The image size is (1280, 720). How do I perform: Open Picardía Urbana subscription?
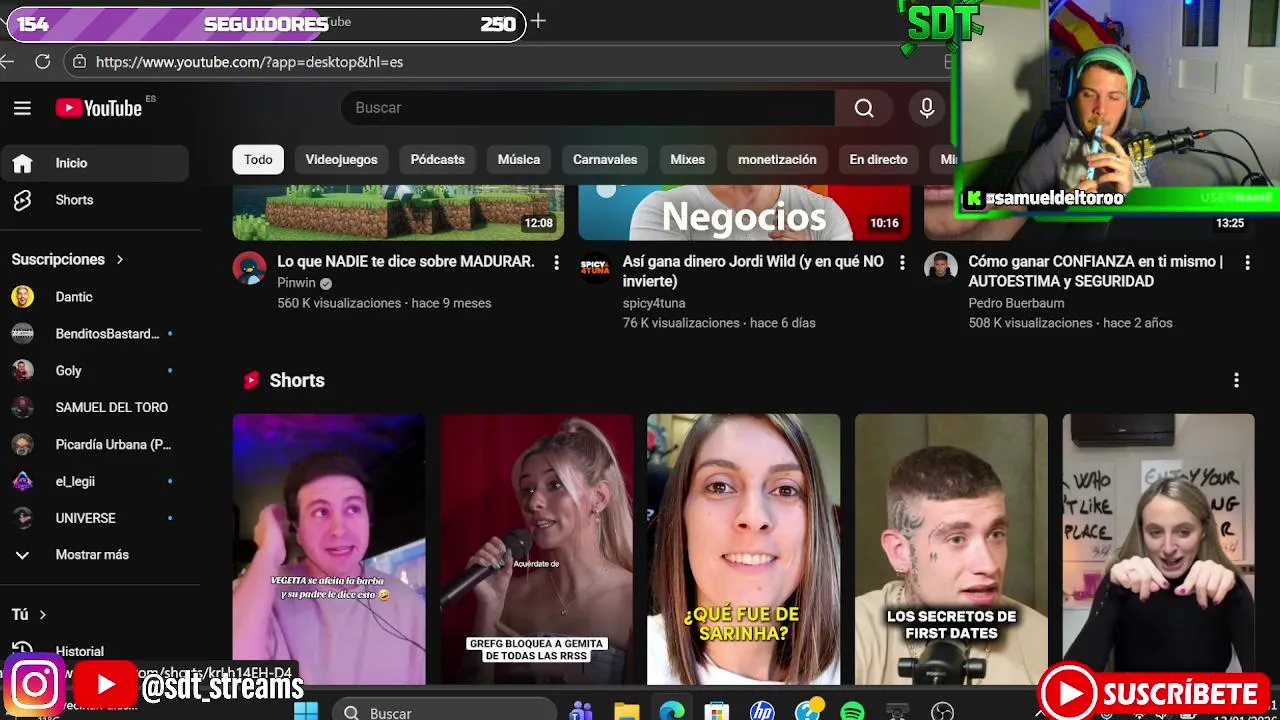(94, 445)
